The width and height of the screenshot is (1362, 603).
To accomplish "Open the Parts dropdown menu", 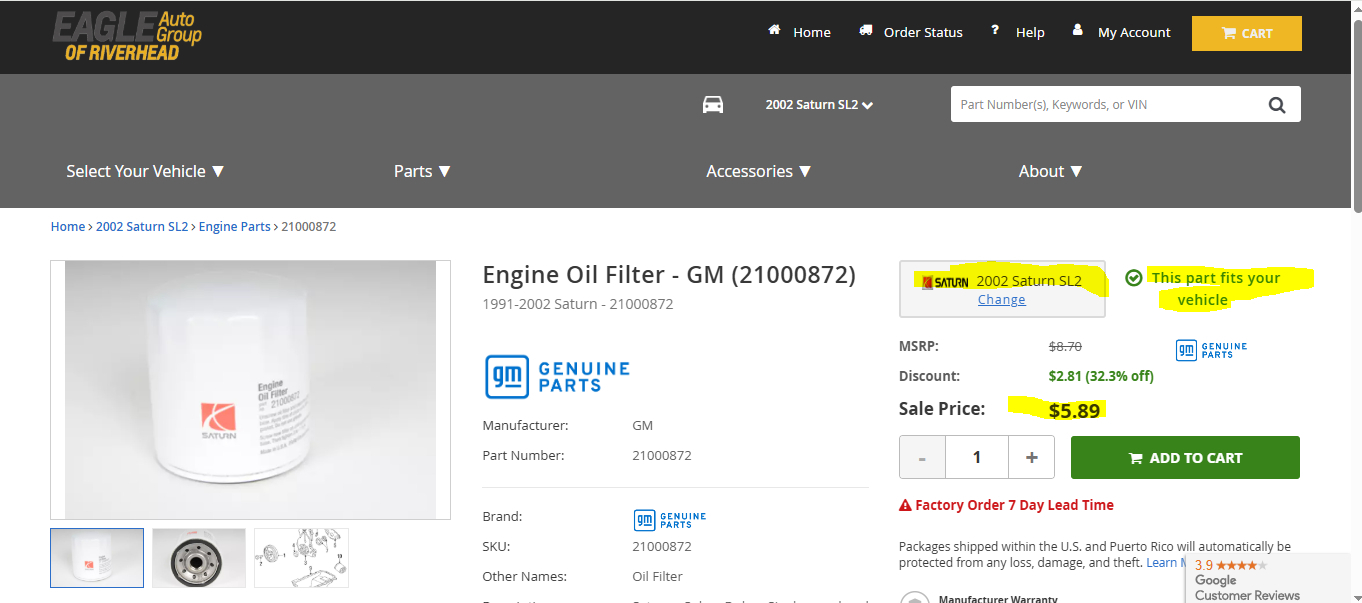I will point(422,171).
